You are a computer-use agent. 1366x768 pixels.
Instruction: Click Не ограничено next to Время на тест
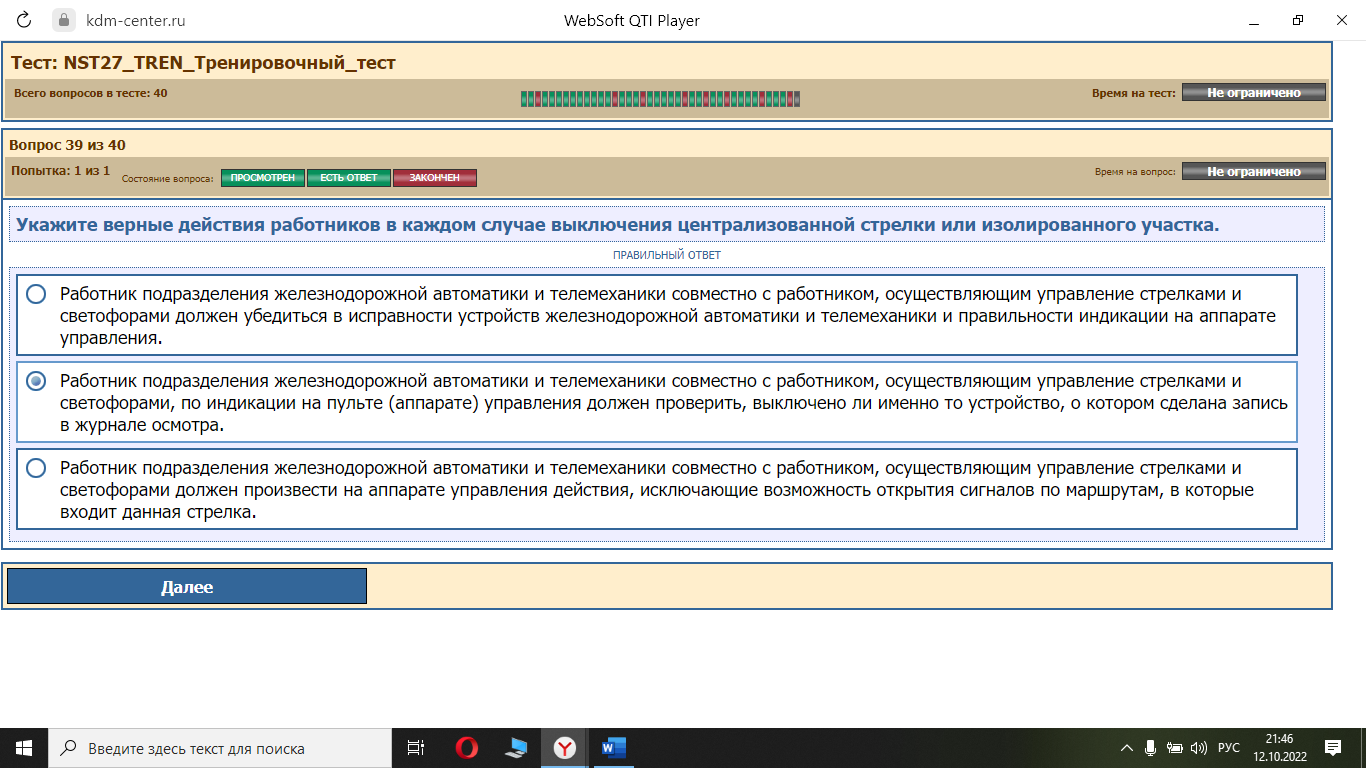click(1254, 92)
